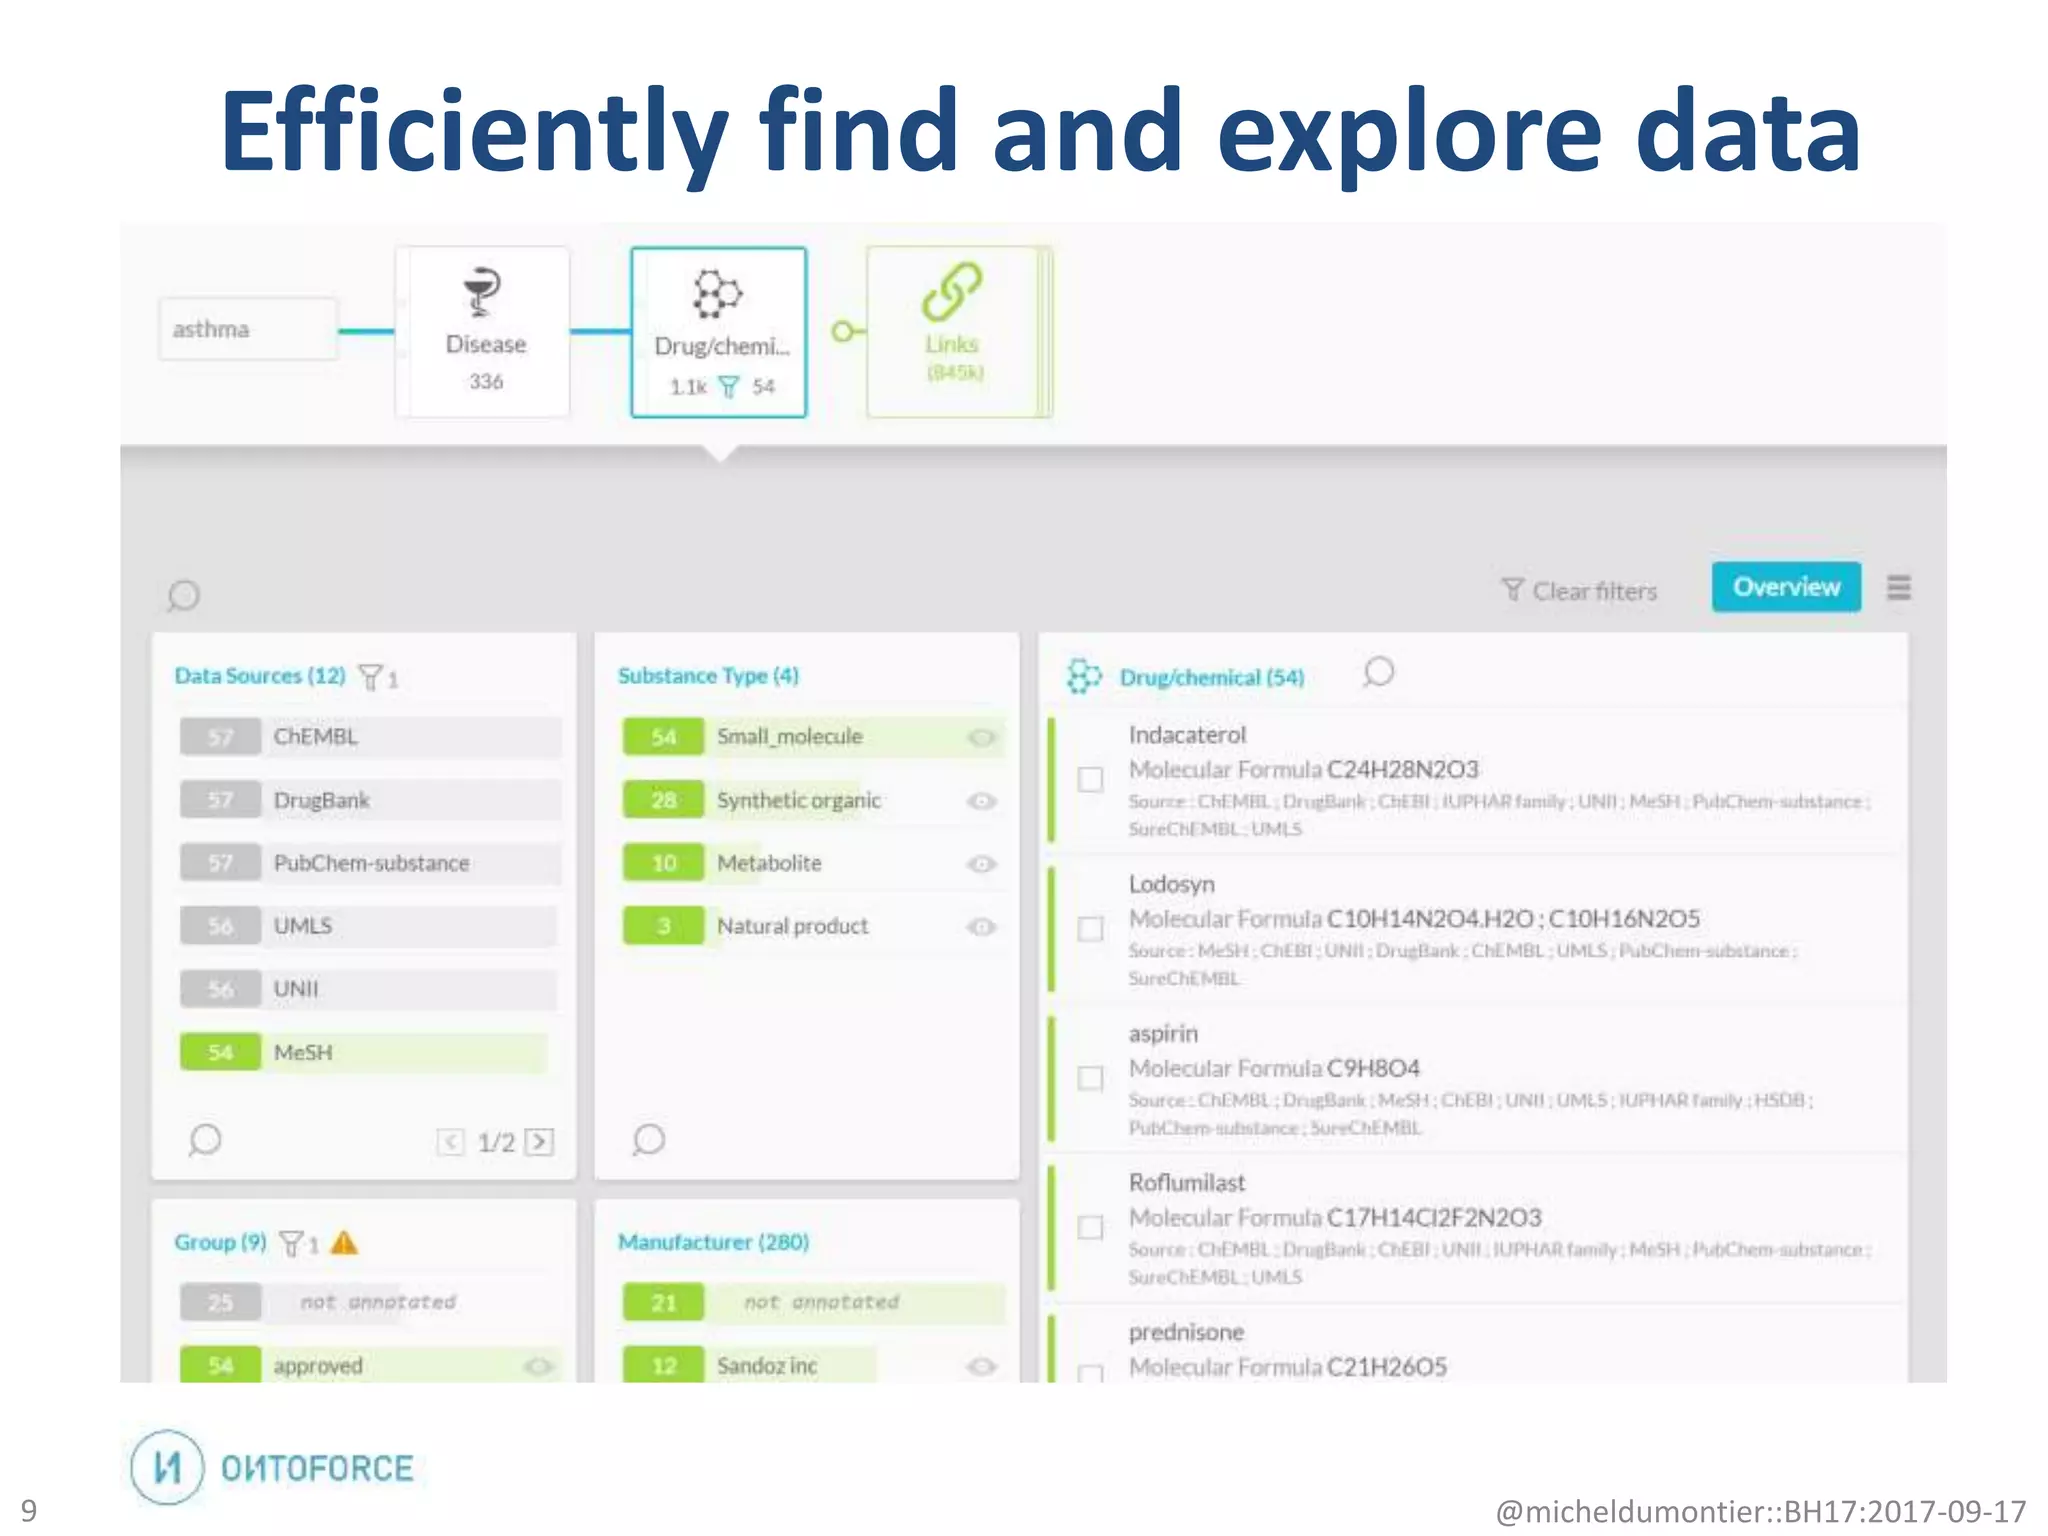Check the prednisone checkbox

click(x=1090, y=1374)
